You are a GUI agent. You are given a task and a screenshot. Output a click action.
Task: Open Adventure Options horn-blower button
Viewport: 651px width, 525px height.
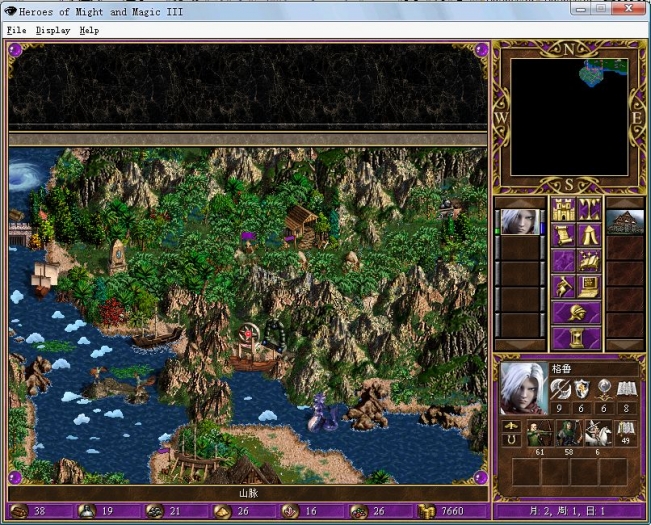563,287
